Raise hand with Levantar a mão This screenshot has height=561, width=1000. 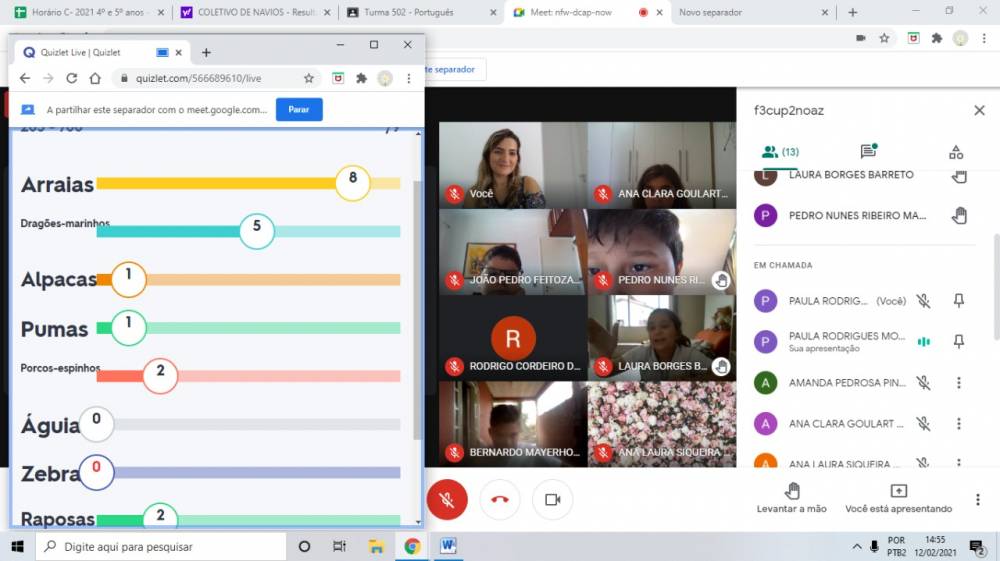tap(792, 497)
